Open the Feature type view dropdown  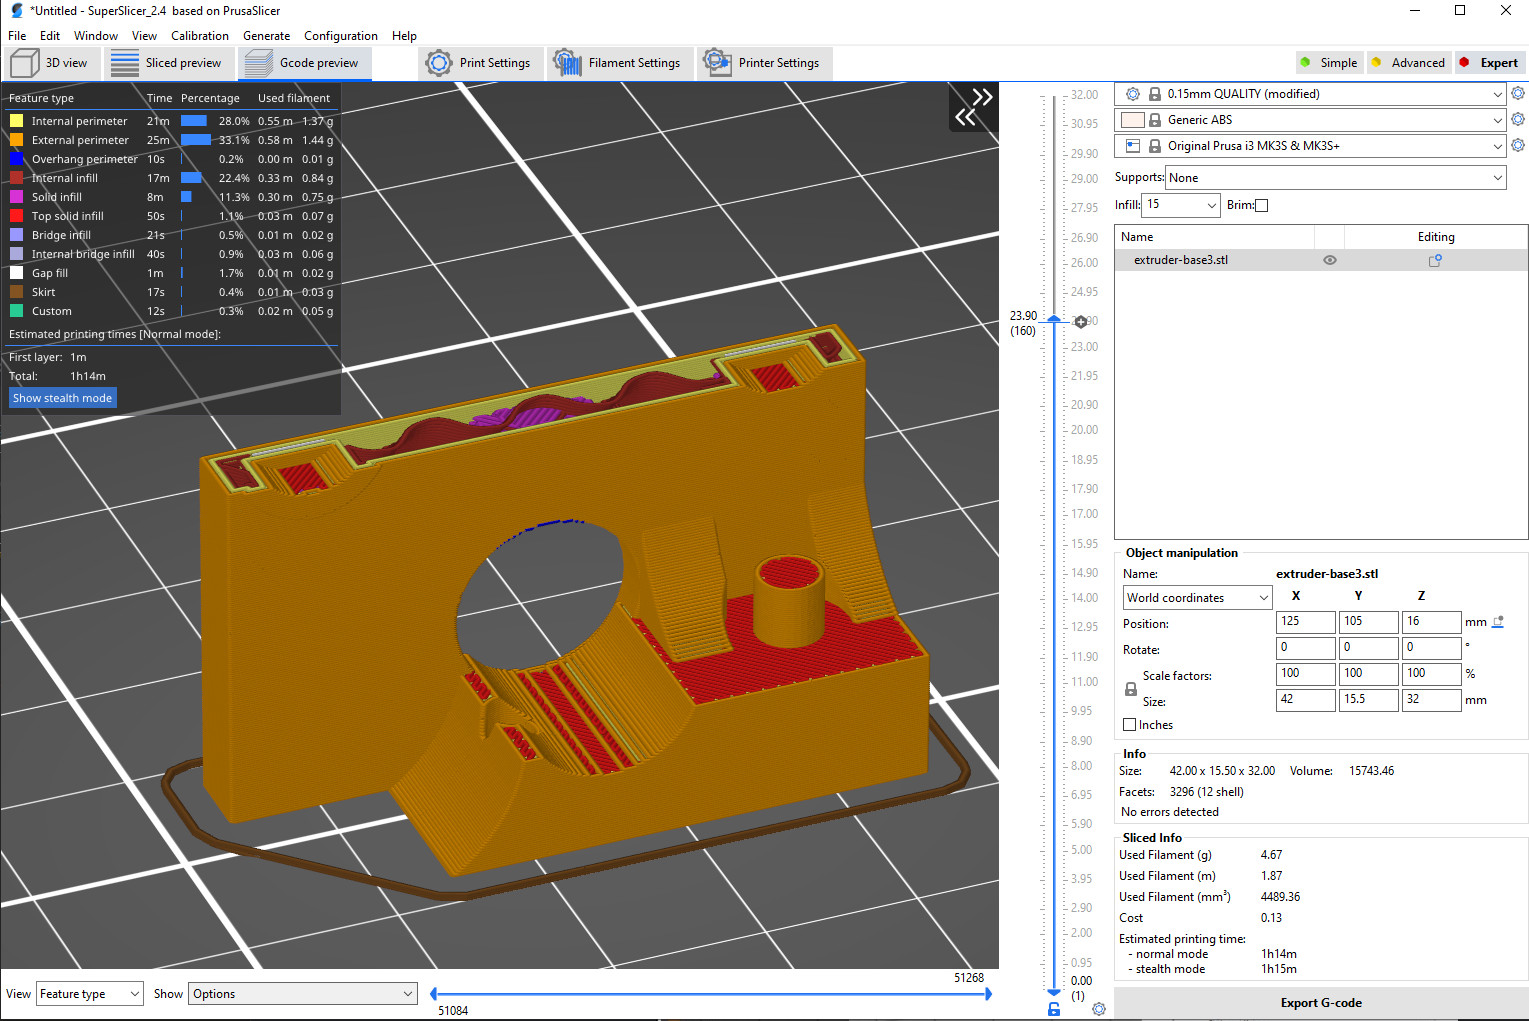(90, 994)
